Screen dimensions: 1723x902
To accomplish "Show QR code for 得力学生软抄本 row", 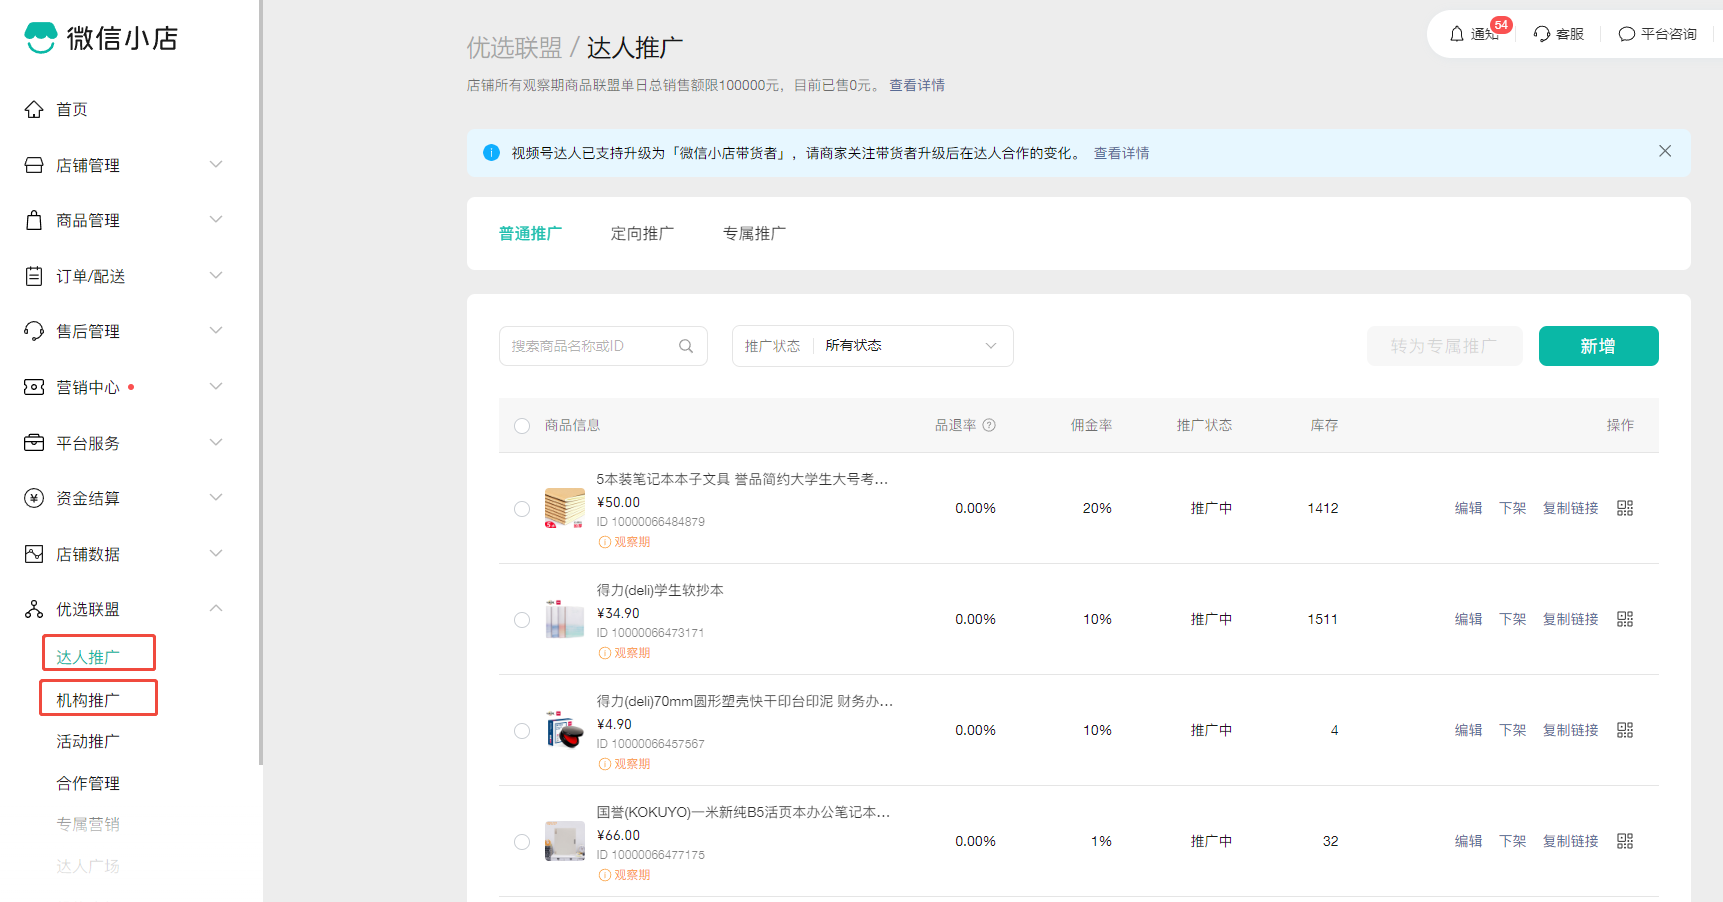I will (1625, 619).
